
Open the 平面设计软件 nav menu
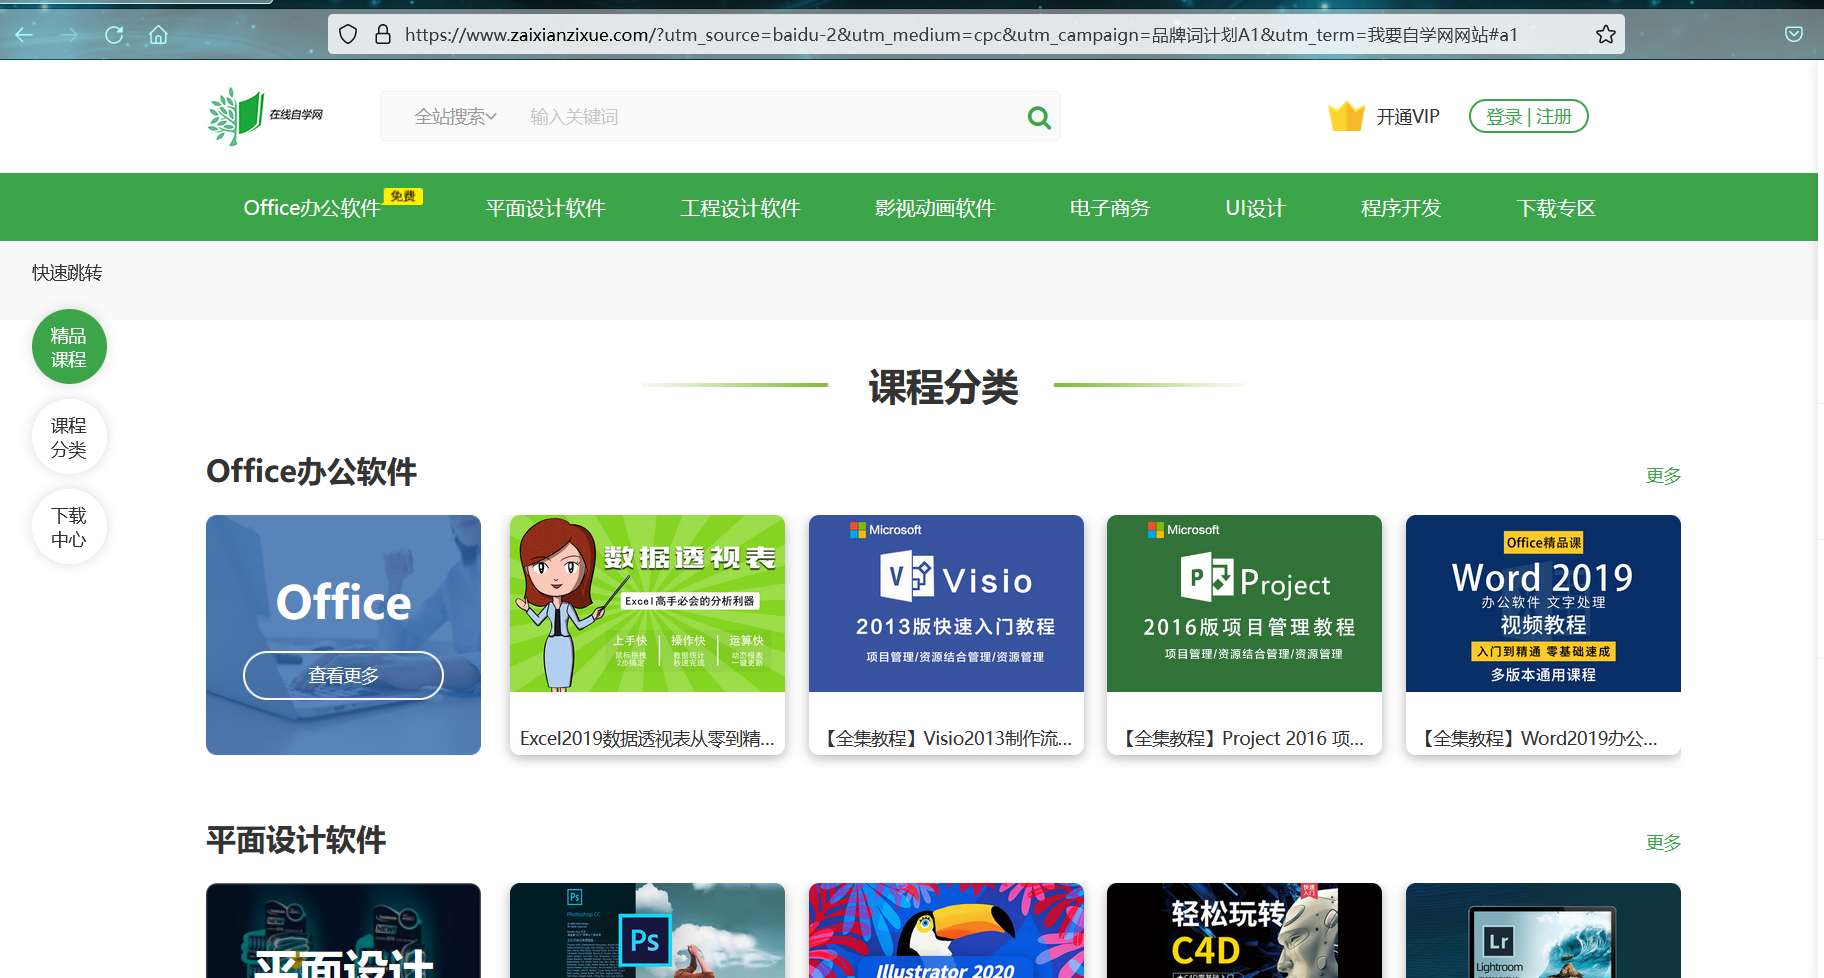pos(545,208)
